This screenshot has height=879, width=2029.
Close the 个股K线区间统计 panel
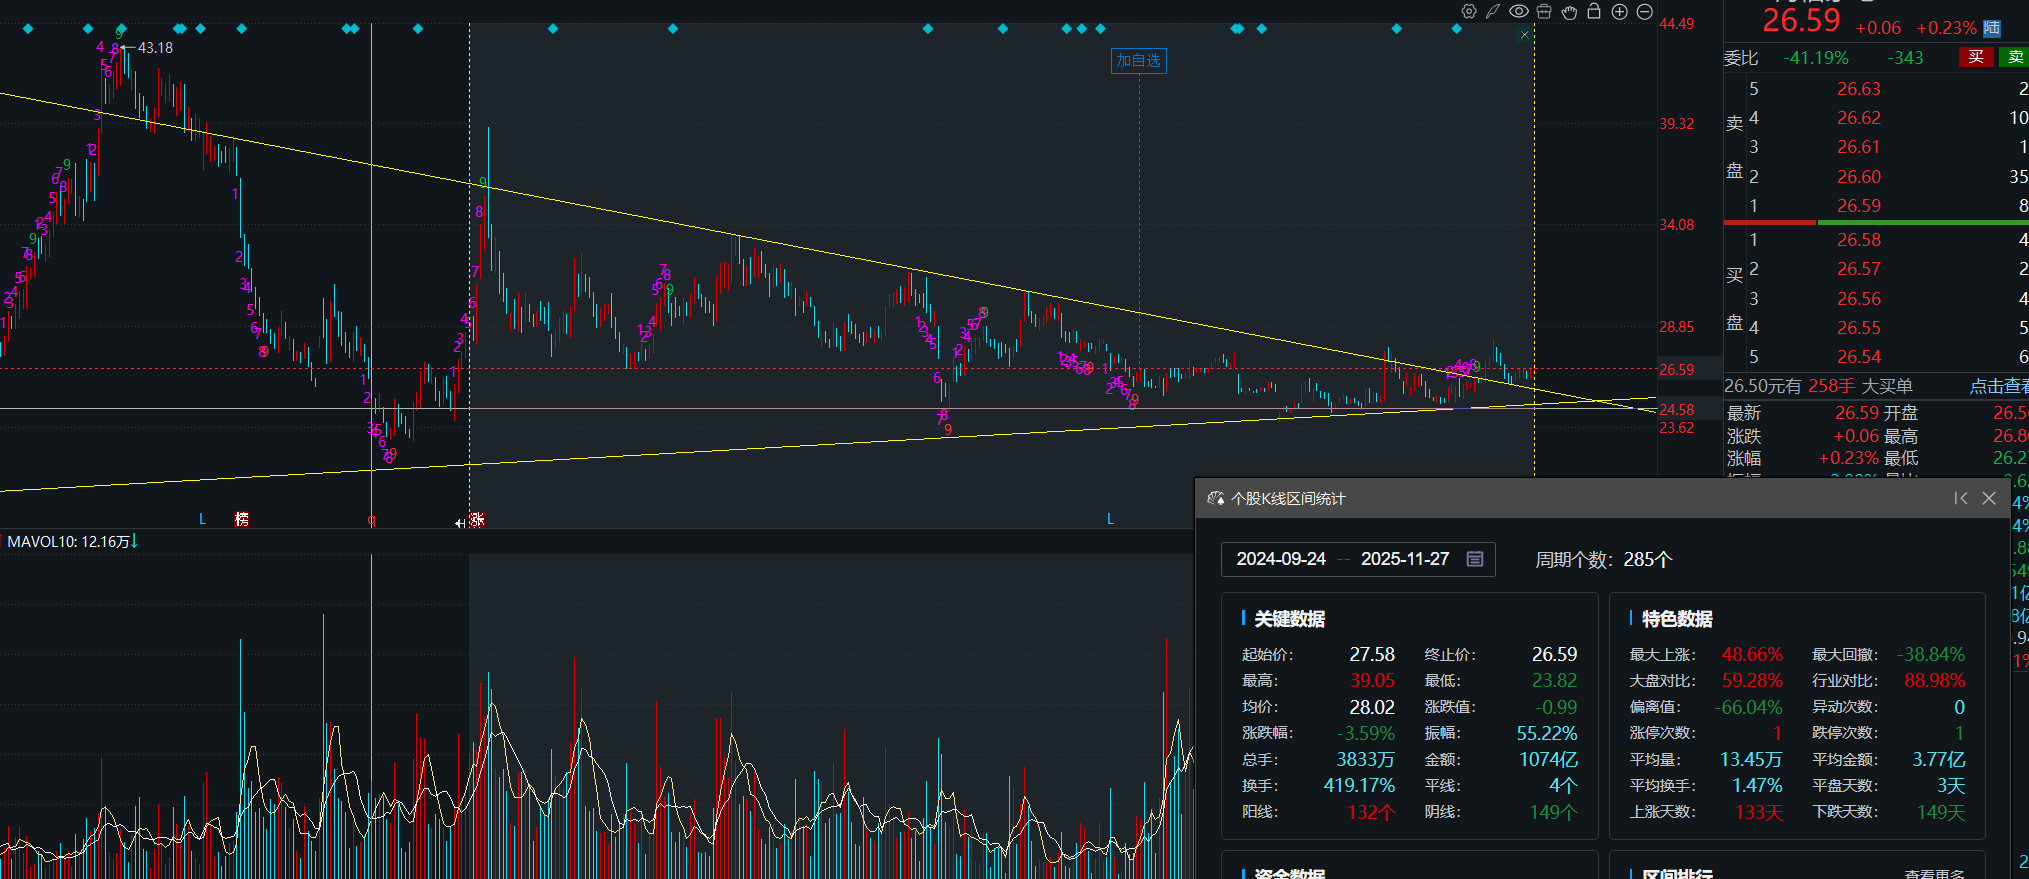(1989, 498)
